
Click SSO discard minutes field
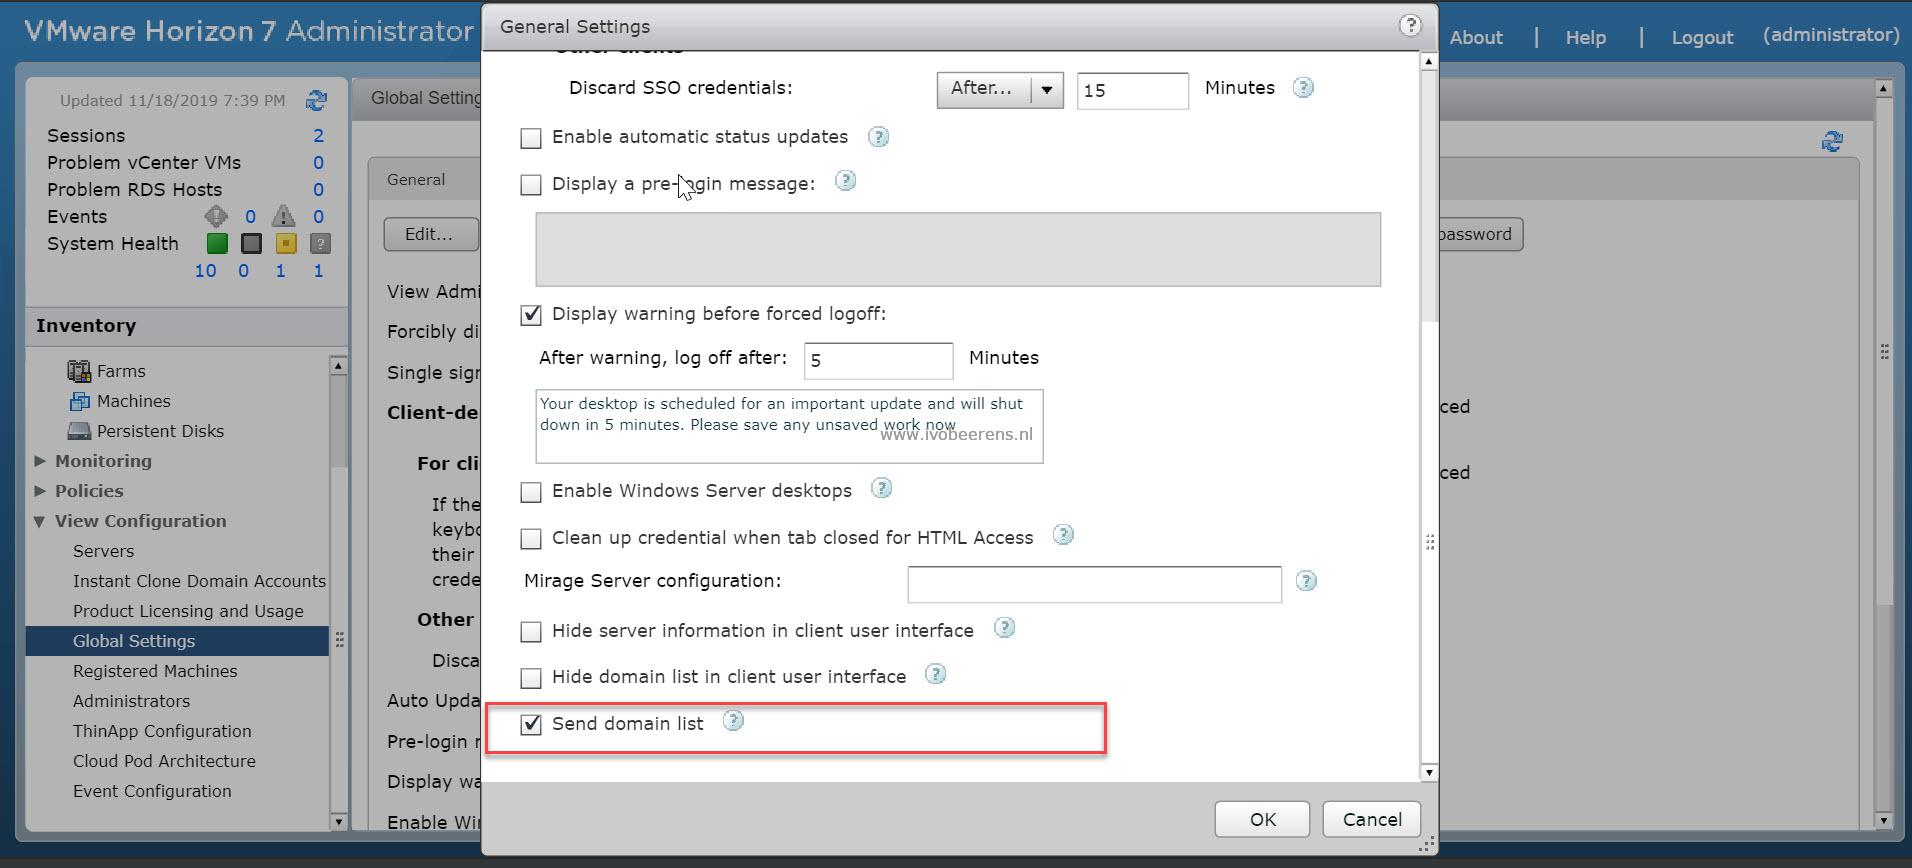click(x=1132, y=90)
